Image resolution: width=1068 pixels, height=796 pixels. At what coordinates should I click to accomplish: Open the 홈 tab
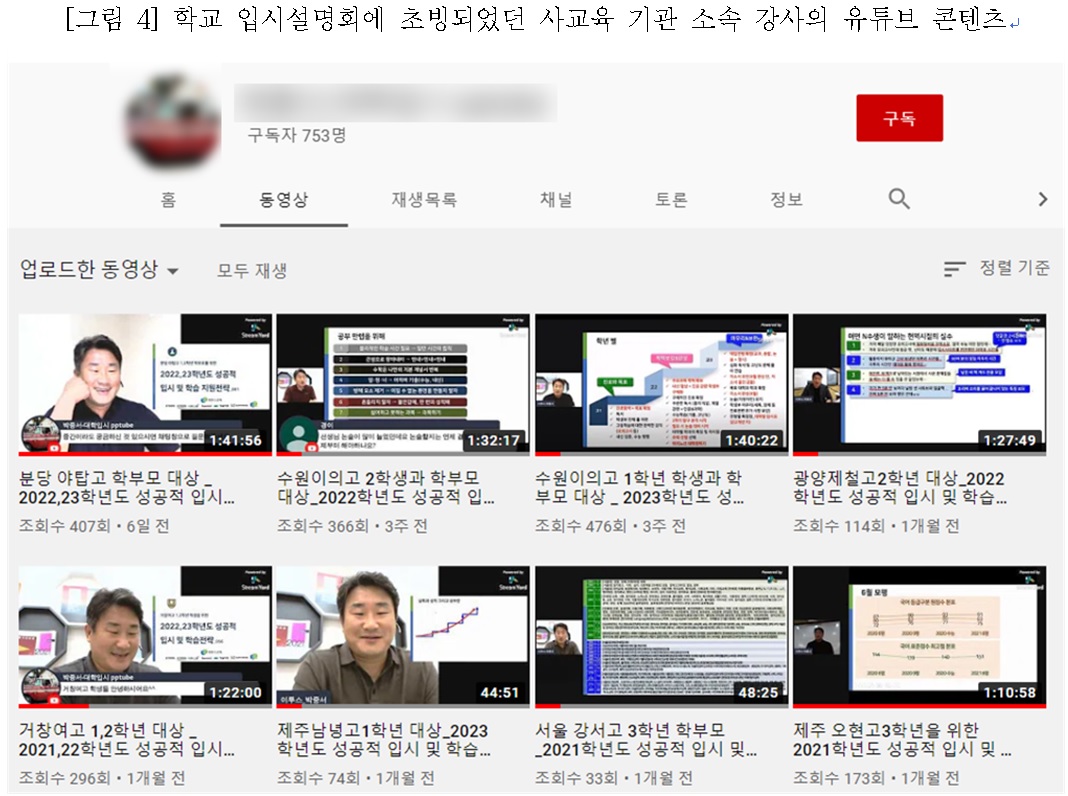pos(168,200)
